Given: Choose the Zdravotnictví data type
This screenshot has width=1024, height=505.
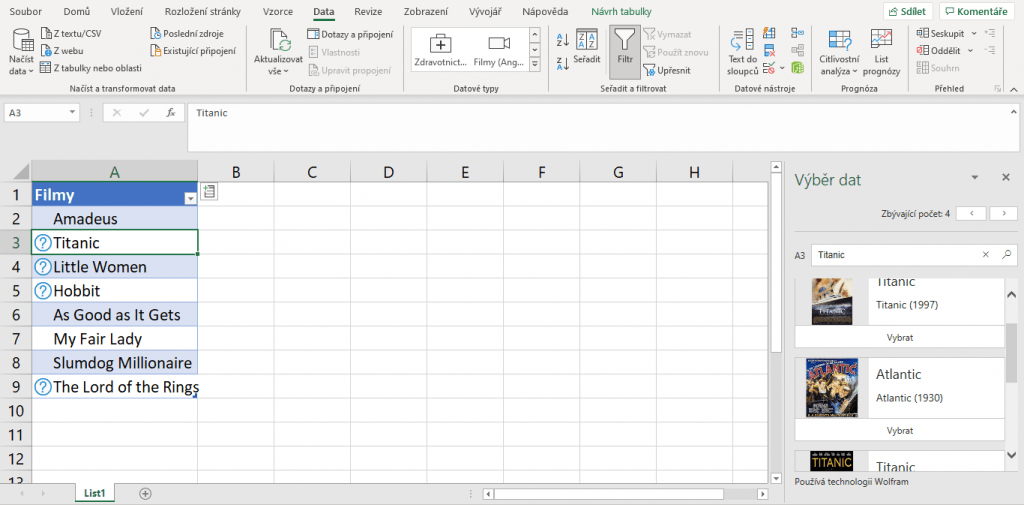Looking at the screenshot, I should [x=441, y=49].
